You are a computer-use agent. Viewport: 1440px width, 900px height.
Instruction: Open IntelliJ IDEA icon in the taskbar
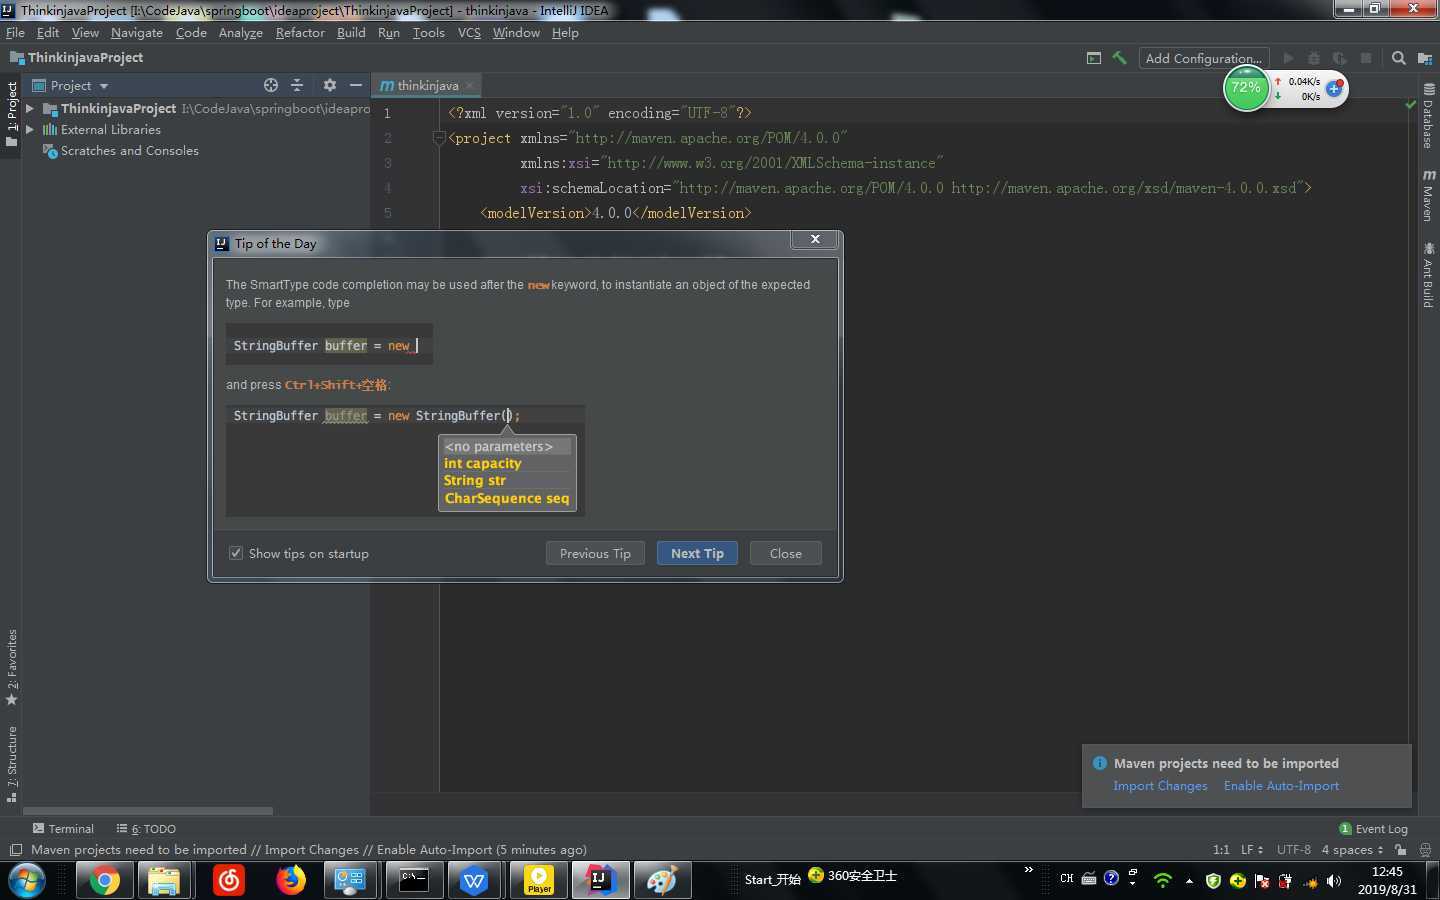pyautogui.click(x=600, y=880)
